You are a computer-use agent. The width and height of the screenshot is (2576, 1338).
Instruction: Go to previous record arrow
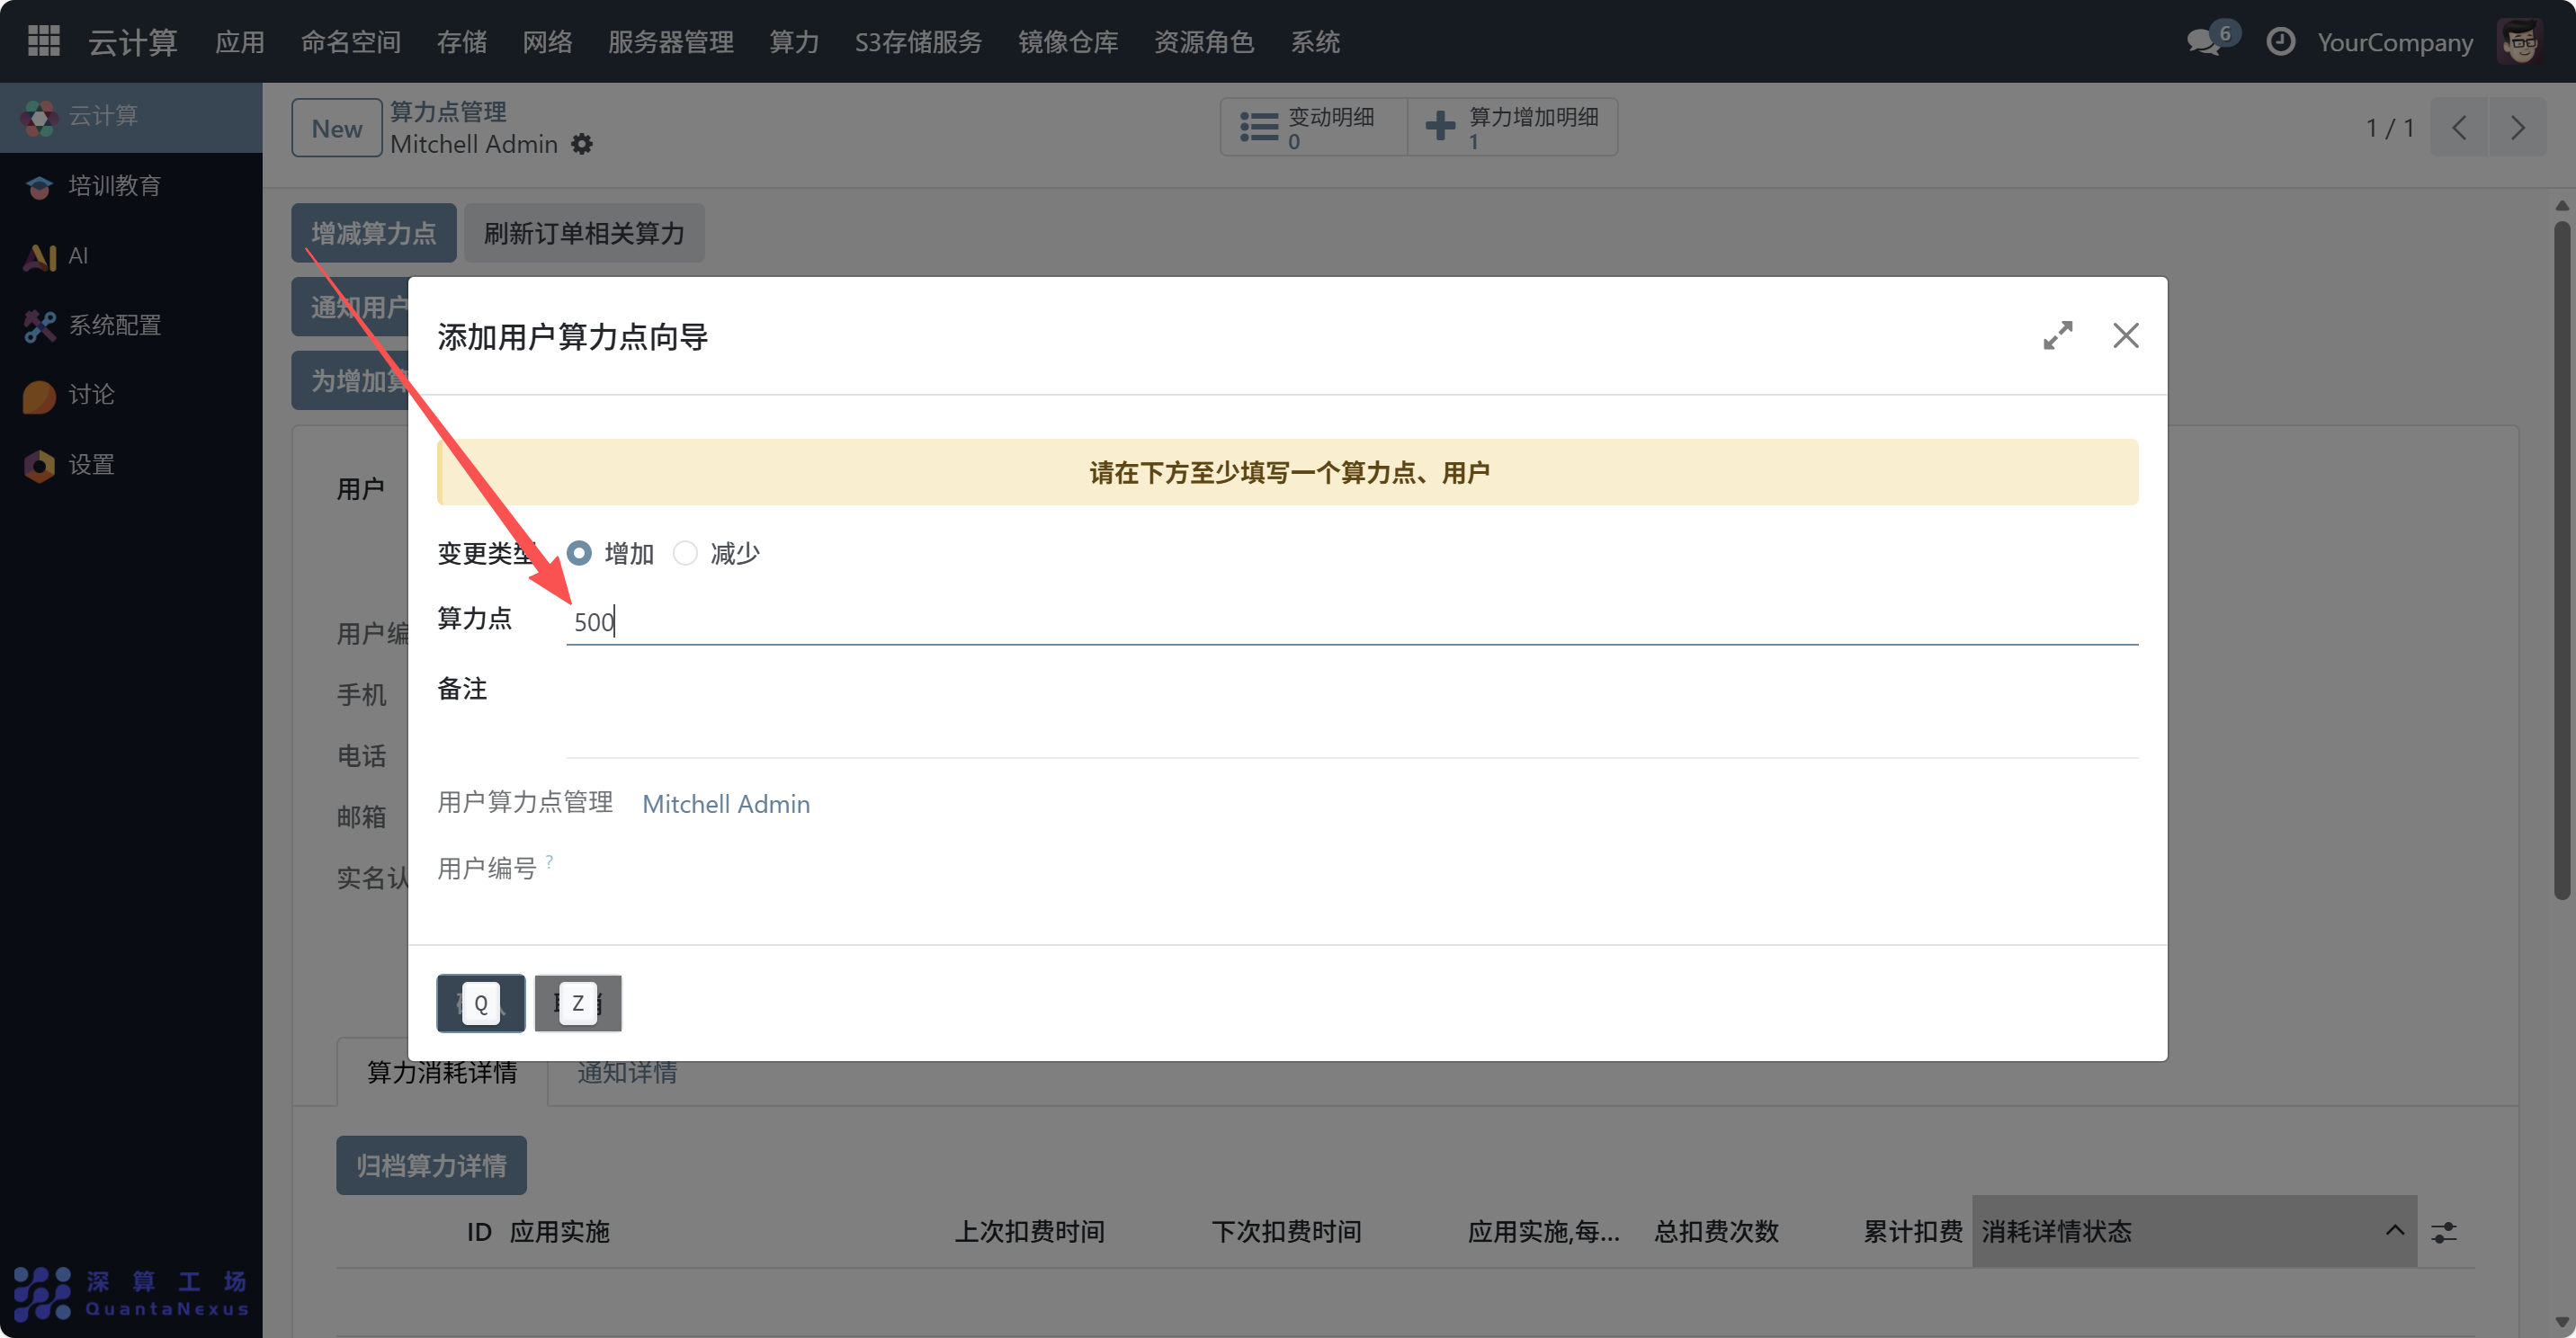[x=2459, y=128]
